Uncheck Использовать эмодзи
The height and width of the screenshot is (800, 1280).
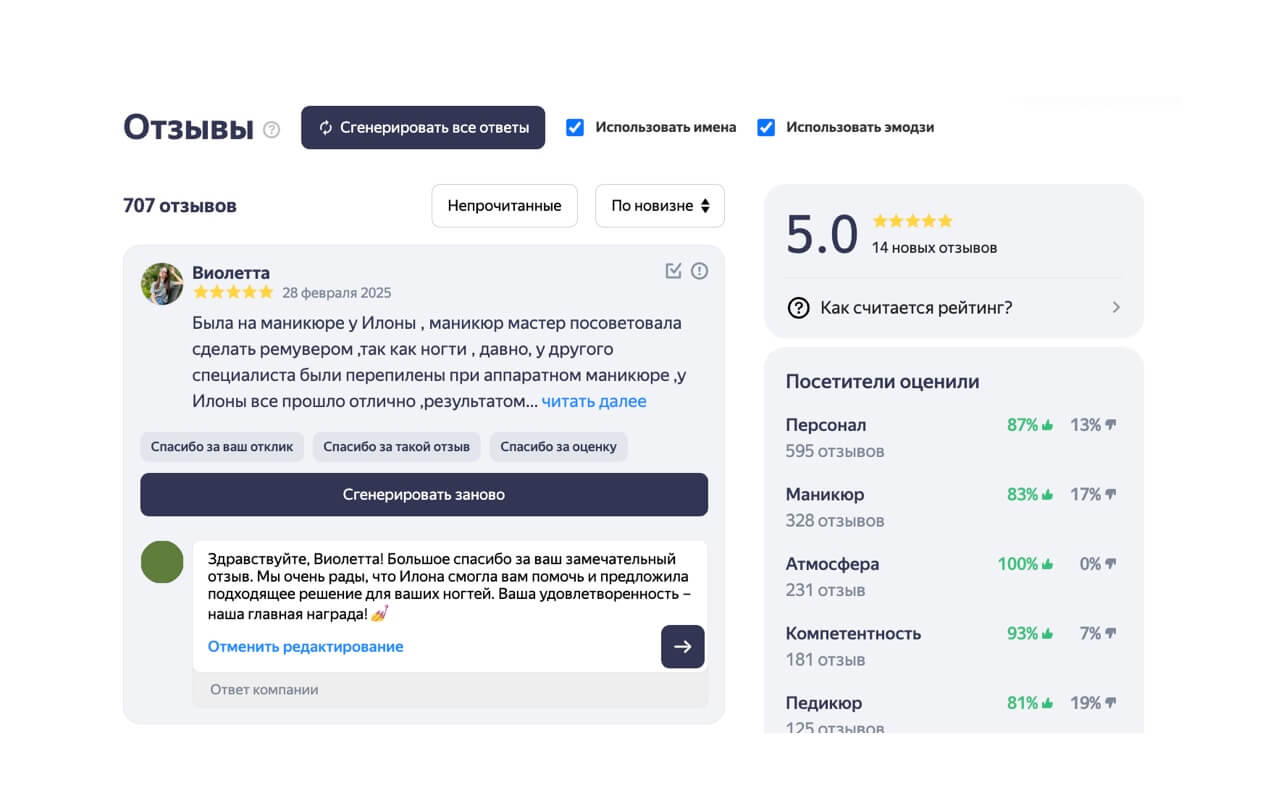[x=765, y=127]
